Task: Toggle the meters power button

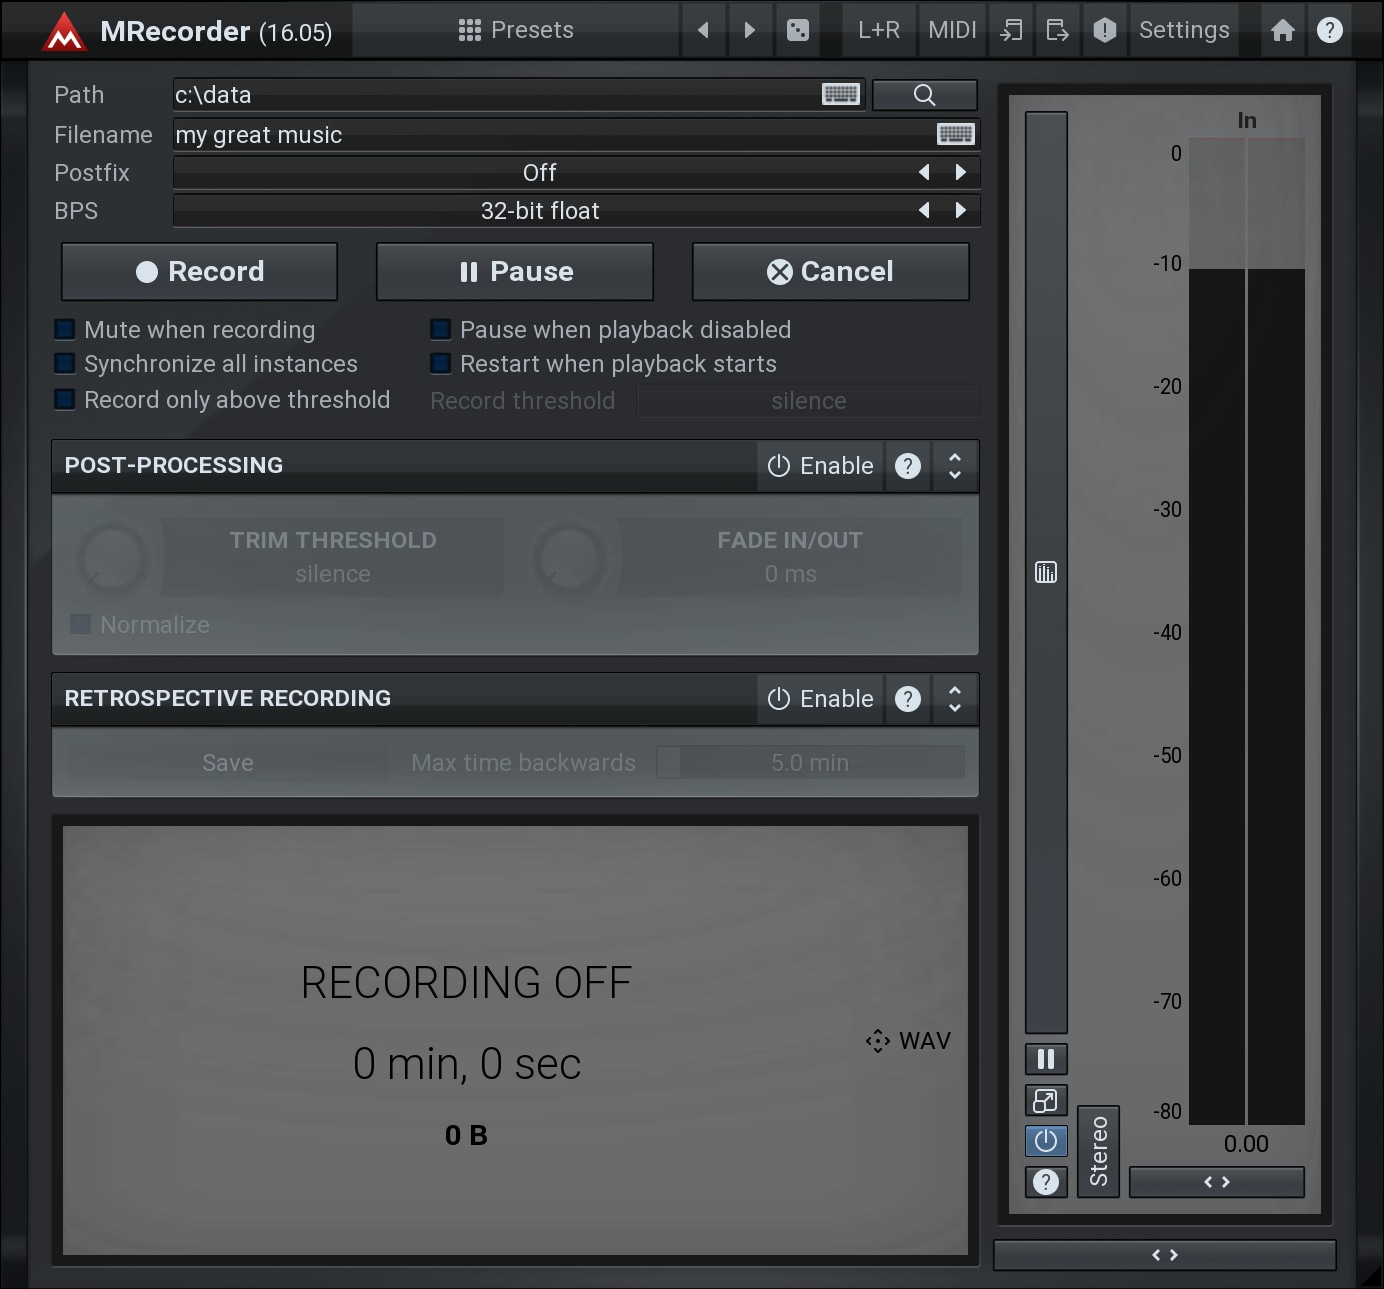Action: click(x=1046, y=1141)
